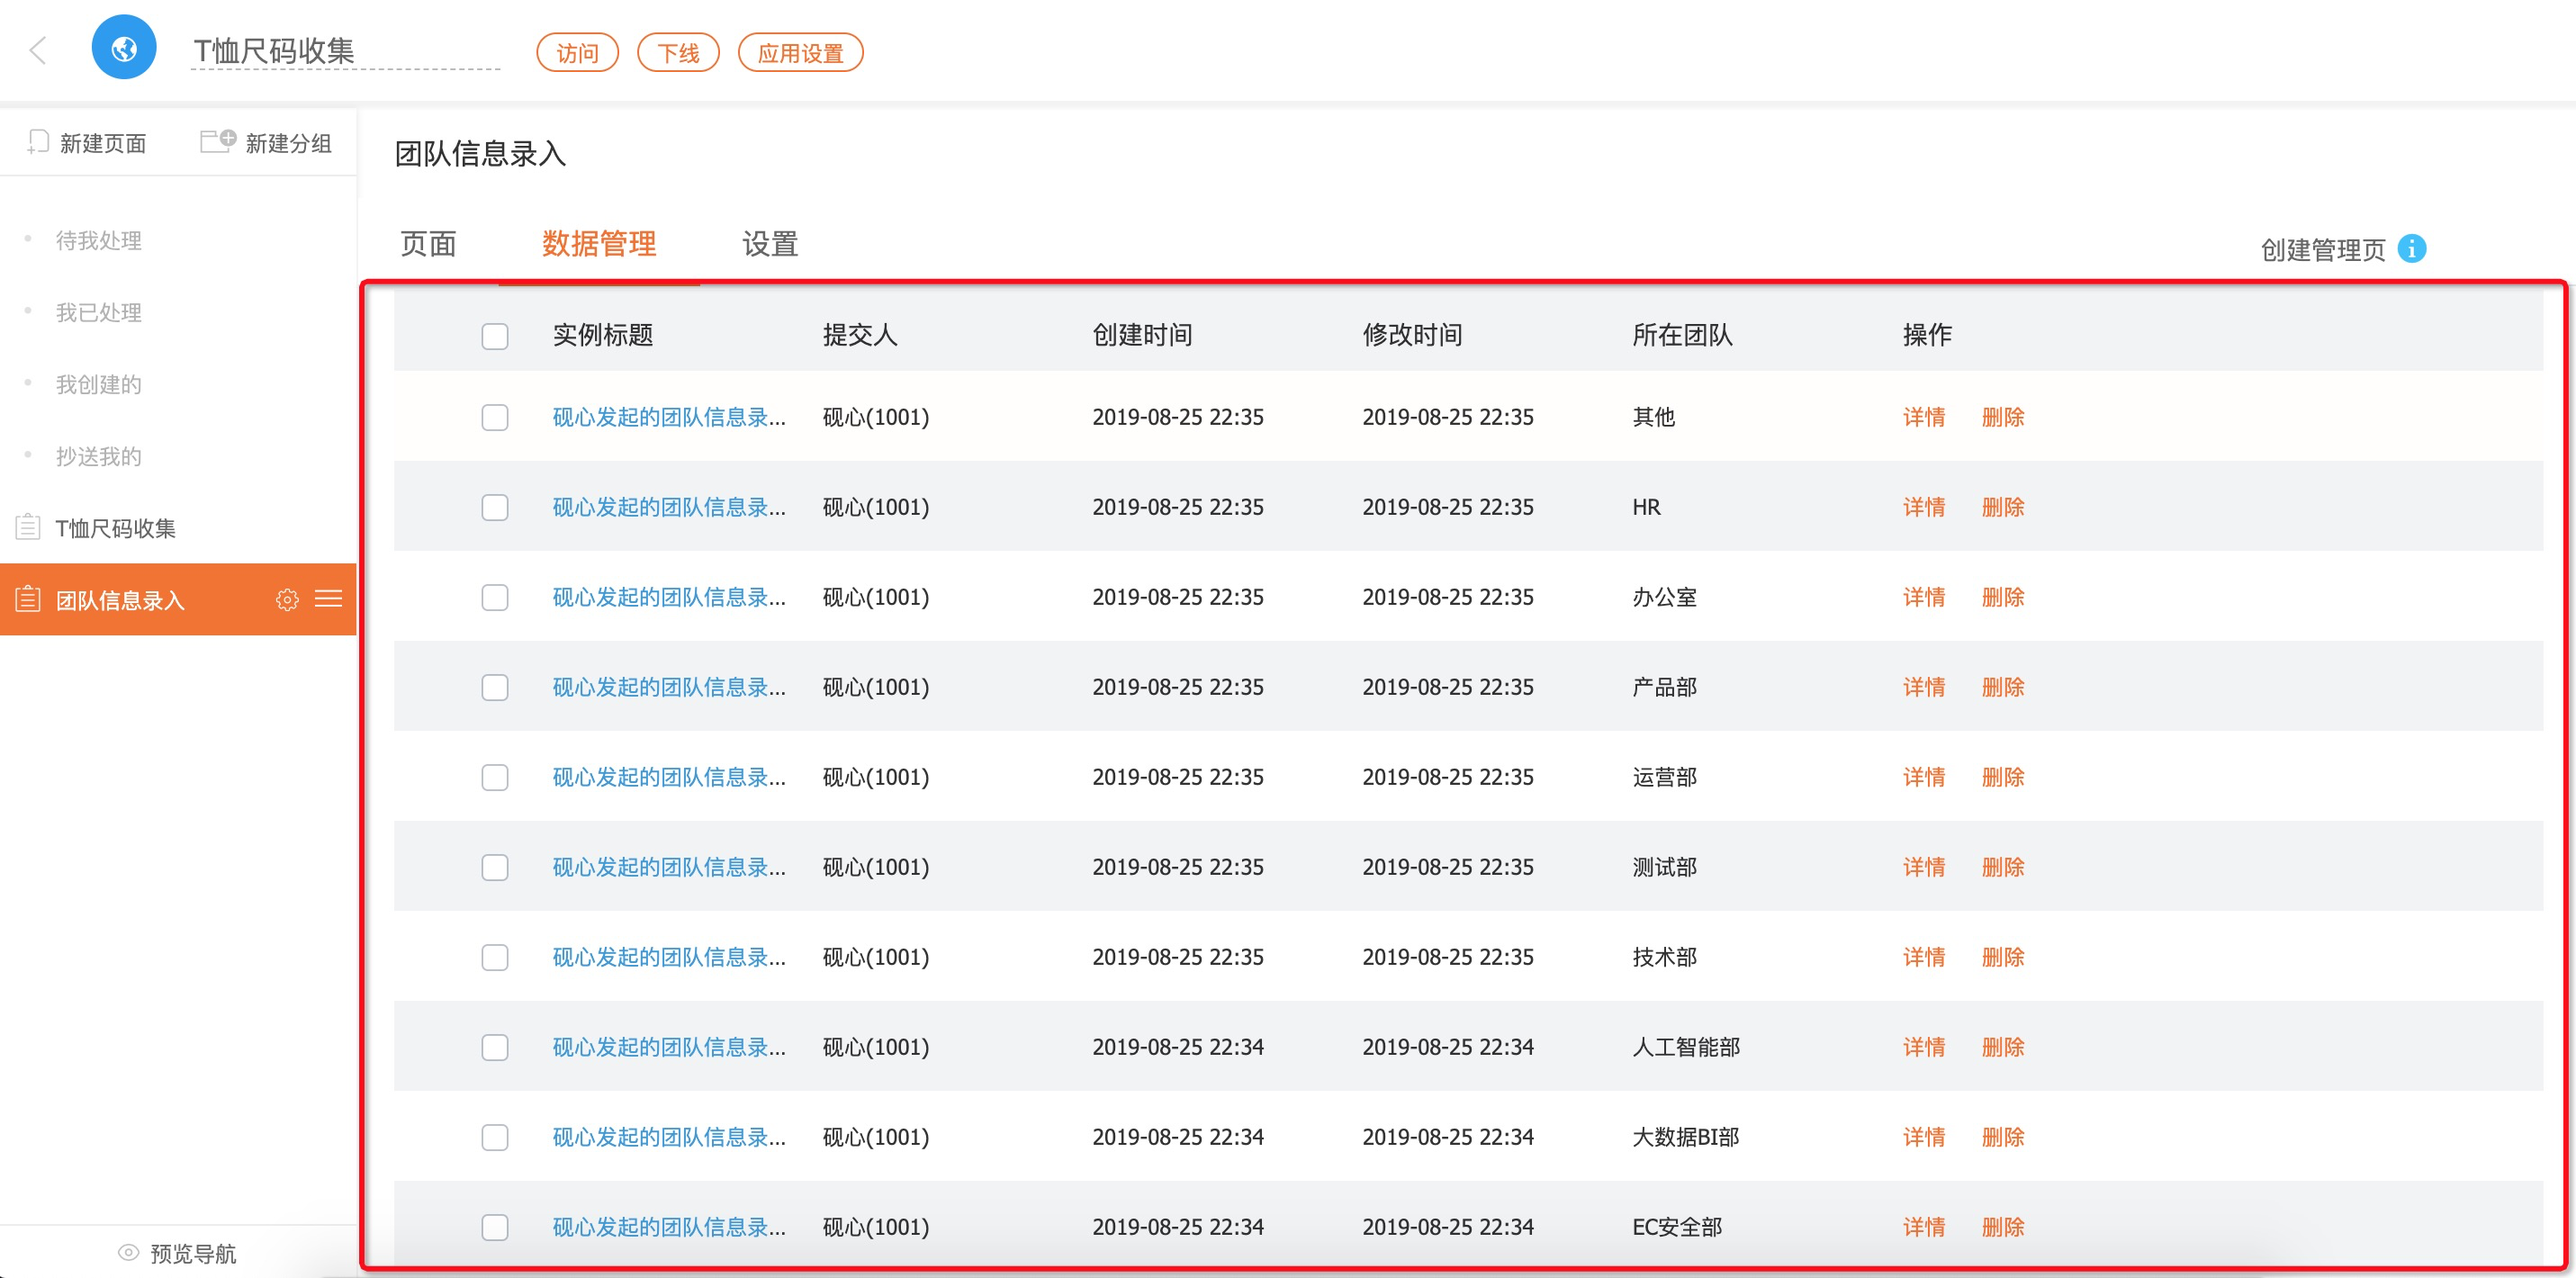Toggle the select-all header checkbox

(x=495, y=336)
